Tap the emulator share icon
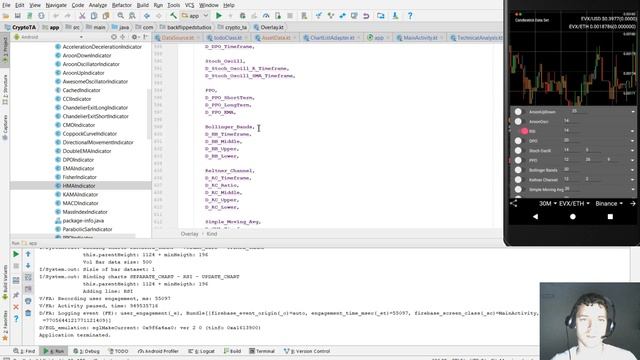Screen dimensions: 640x360 click(x=513, y=203)
